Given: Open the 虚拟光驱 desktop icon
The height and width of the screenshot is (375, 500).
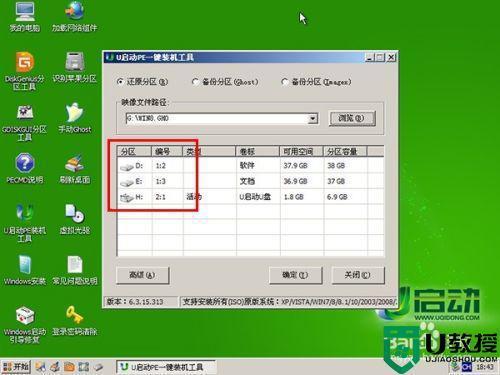Looking at the screenshot, I should coord(75,219).
